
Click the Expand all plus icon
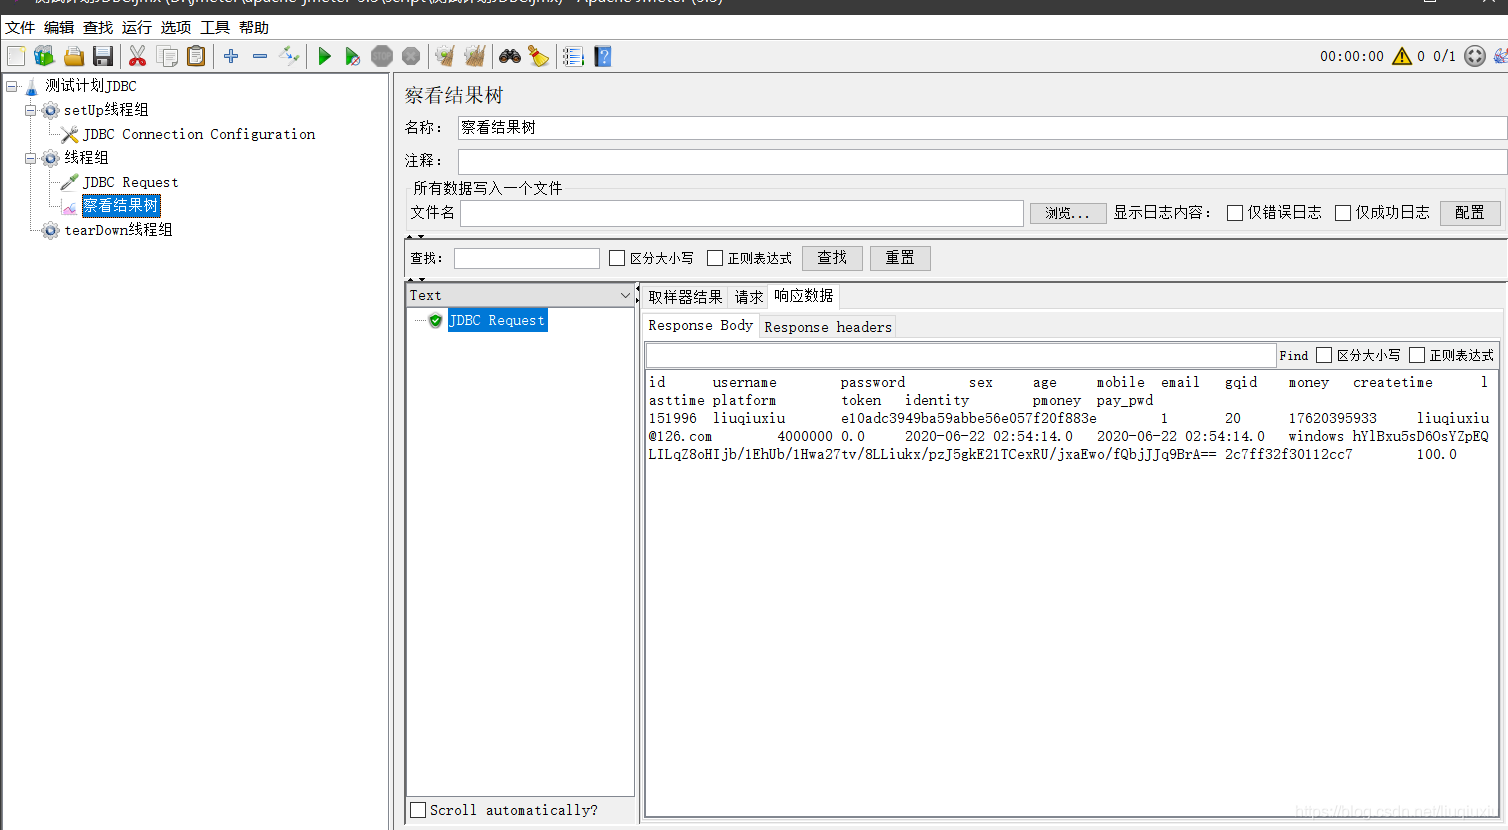tap(231, 56)
